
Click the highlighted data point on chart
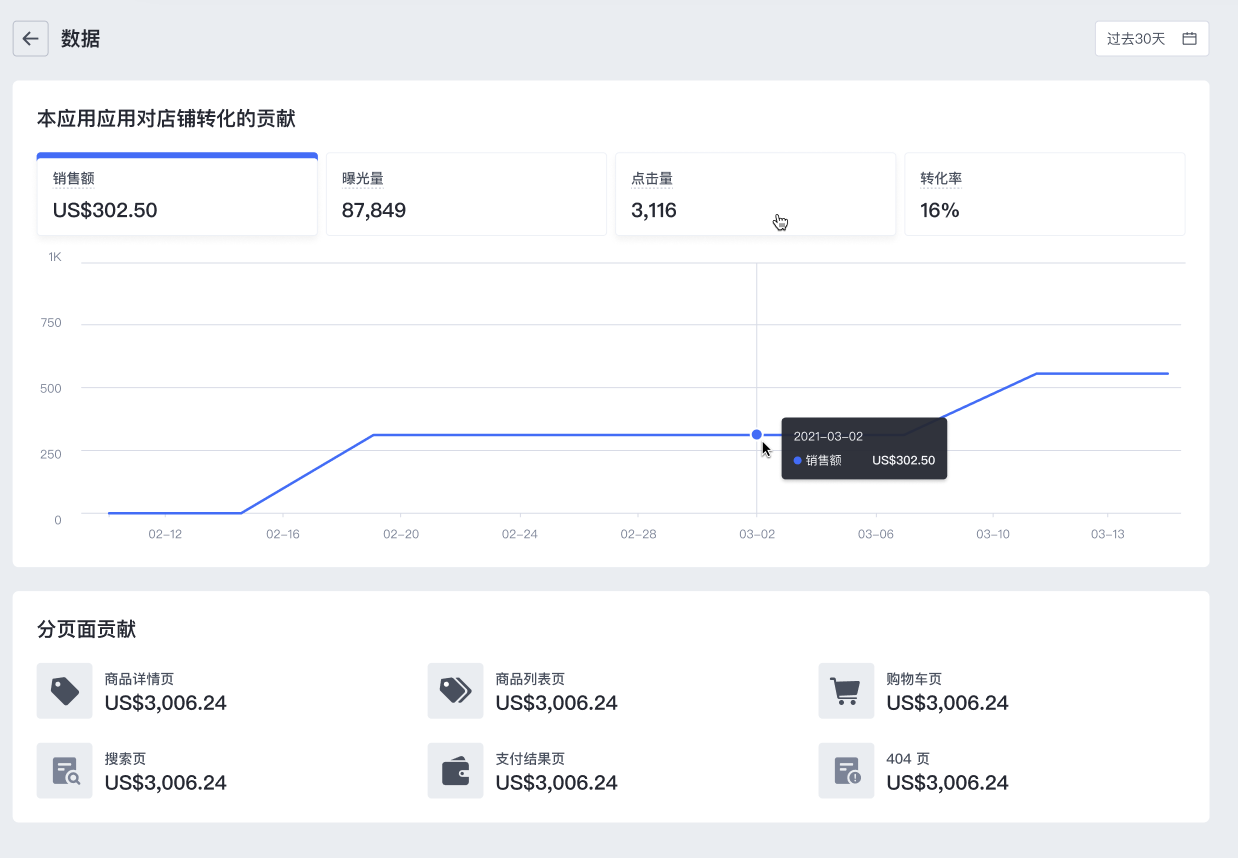(x=756, y=434)
